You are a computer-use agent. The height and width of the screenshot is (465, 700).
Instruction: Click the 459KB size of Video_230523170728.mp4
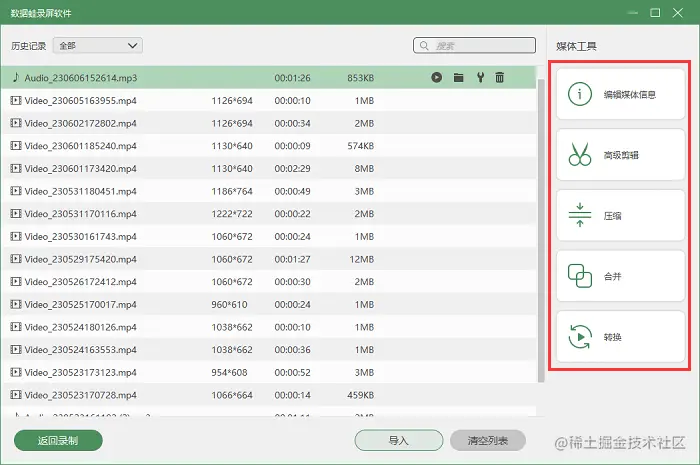361,395
